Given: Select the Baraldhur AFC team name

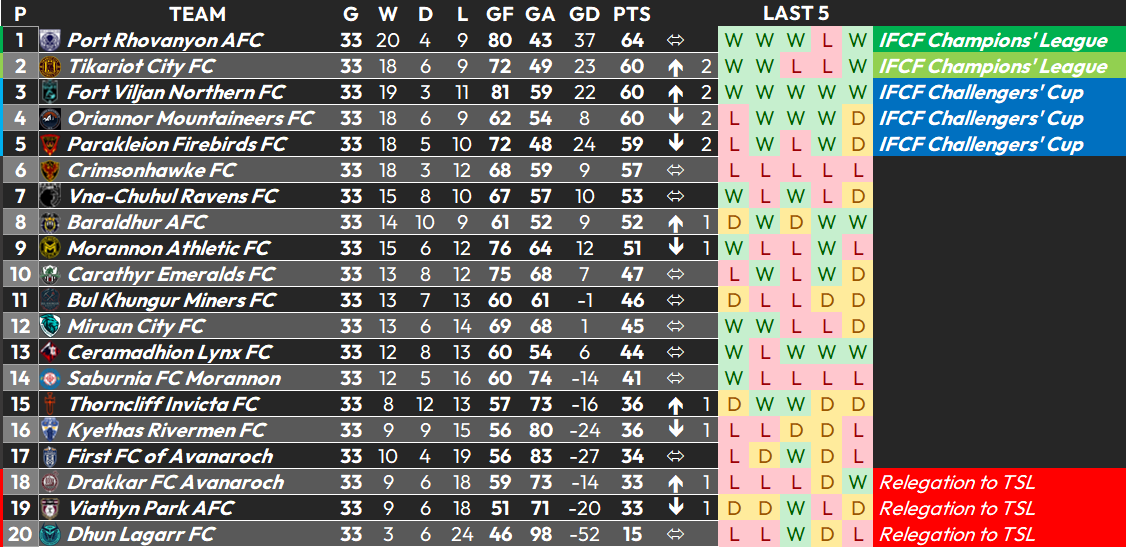Looking at the screenshot, I should click(x=136, y=223).
